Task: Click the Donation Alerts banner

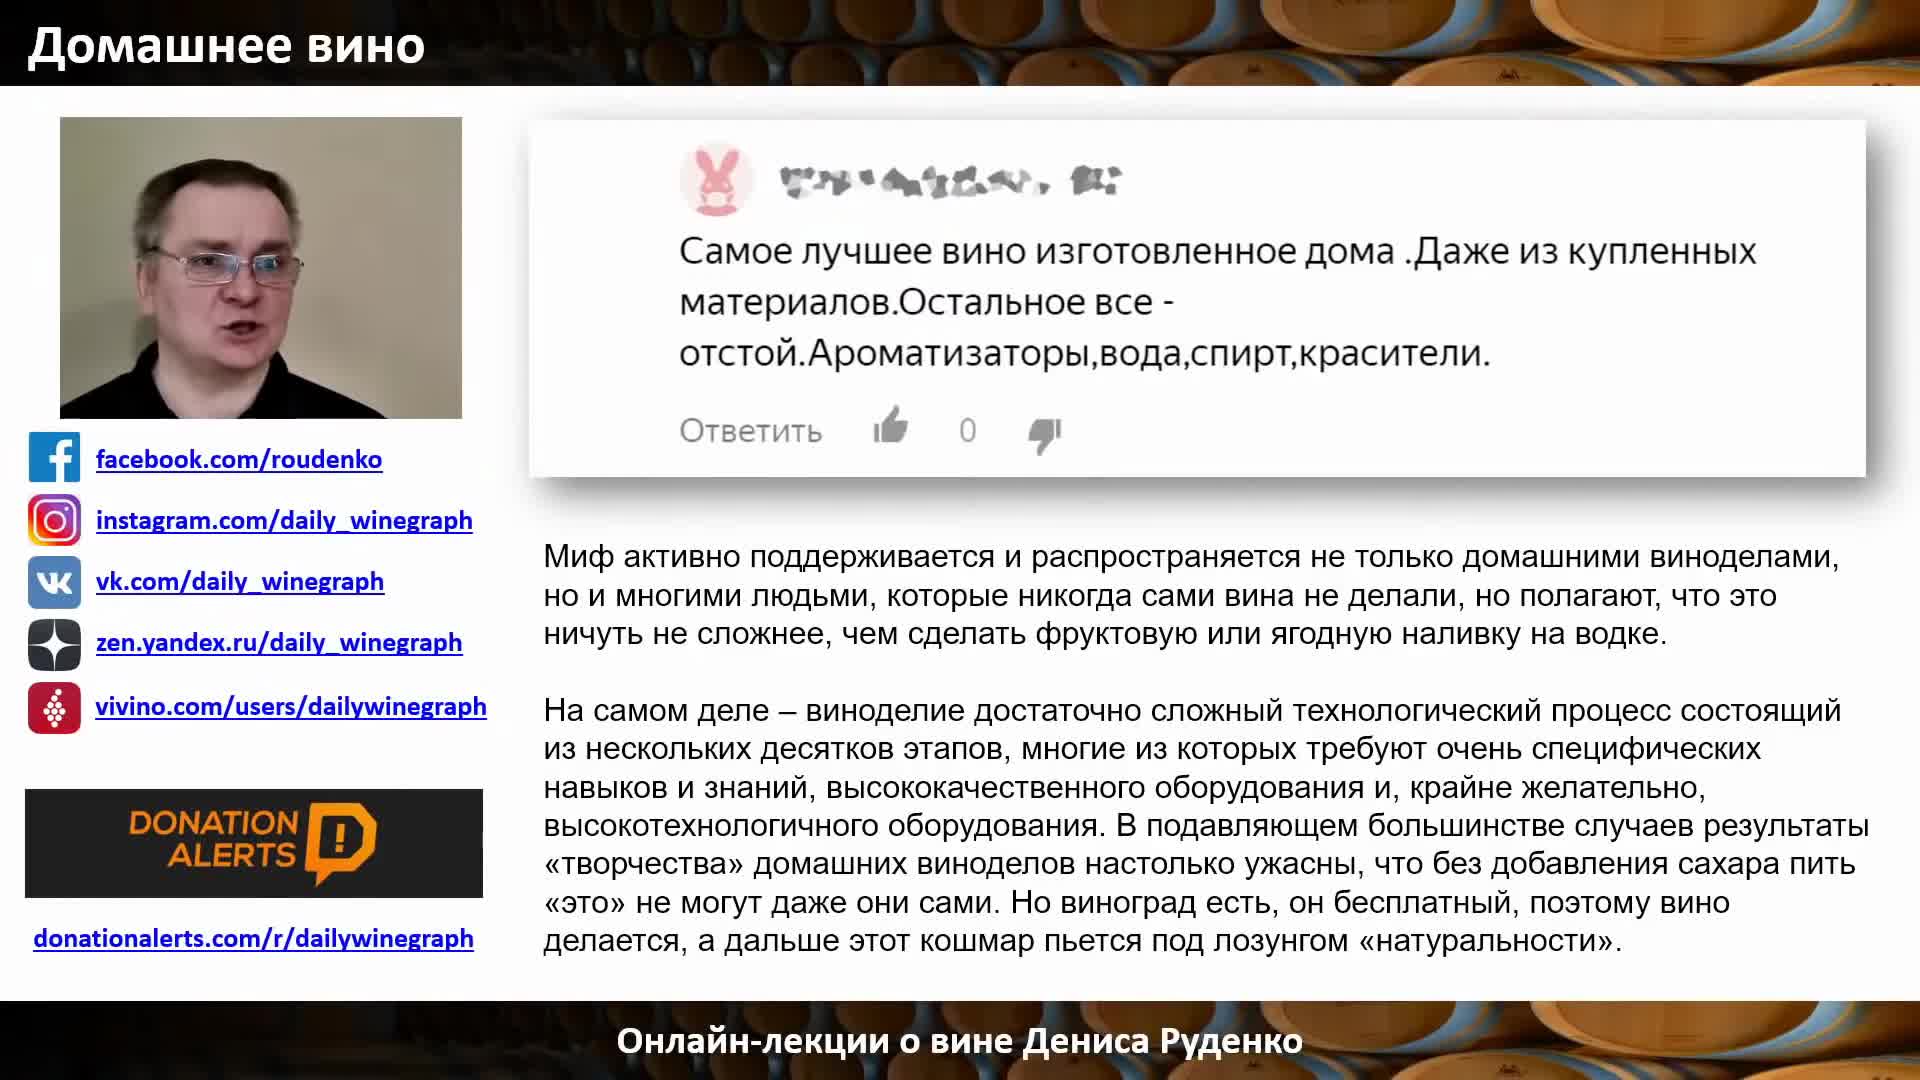Action: point(254,843)
